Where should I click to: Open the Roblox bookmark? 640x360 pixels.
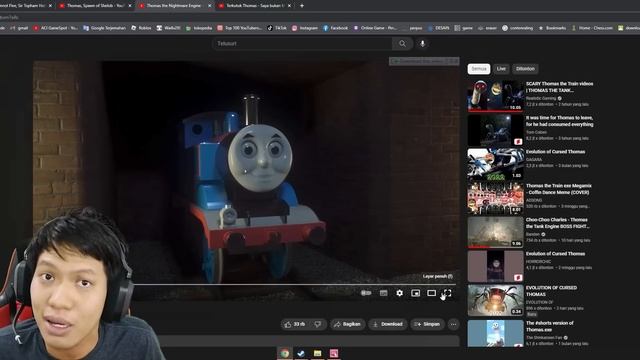(141, 28)
